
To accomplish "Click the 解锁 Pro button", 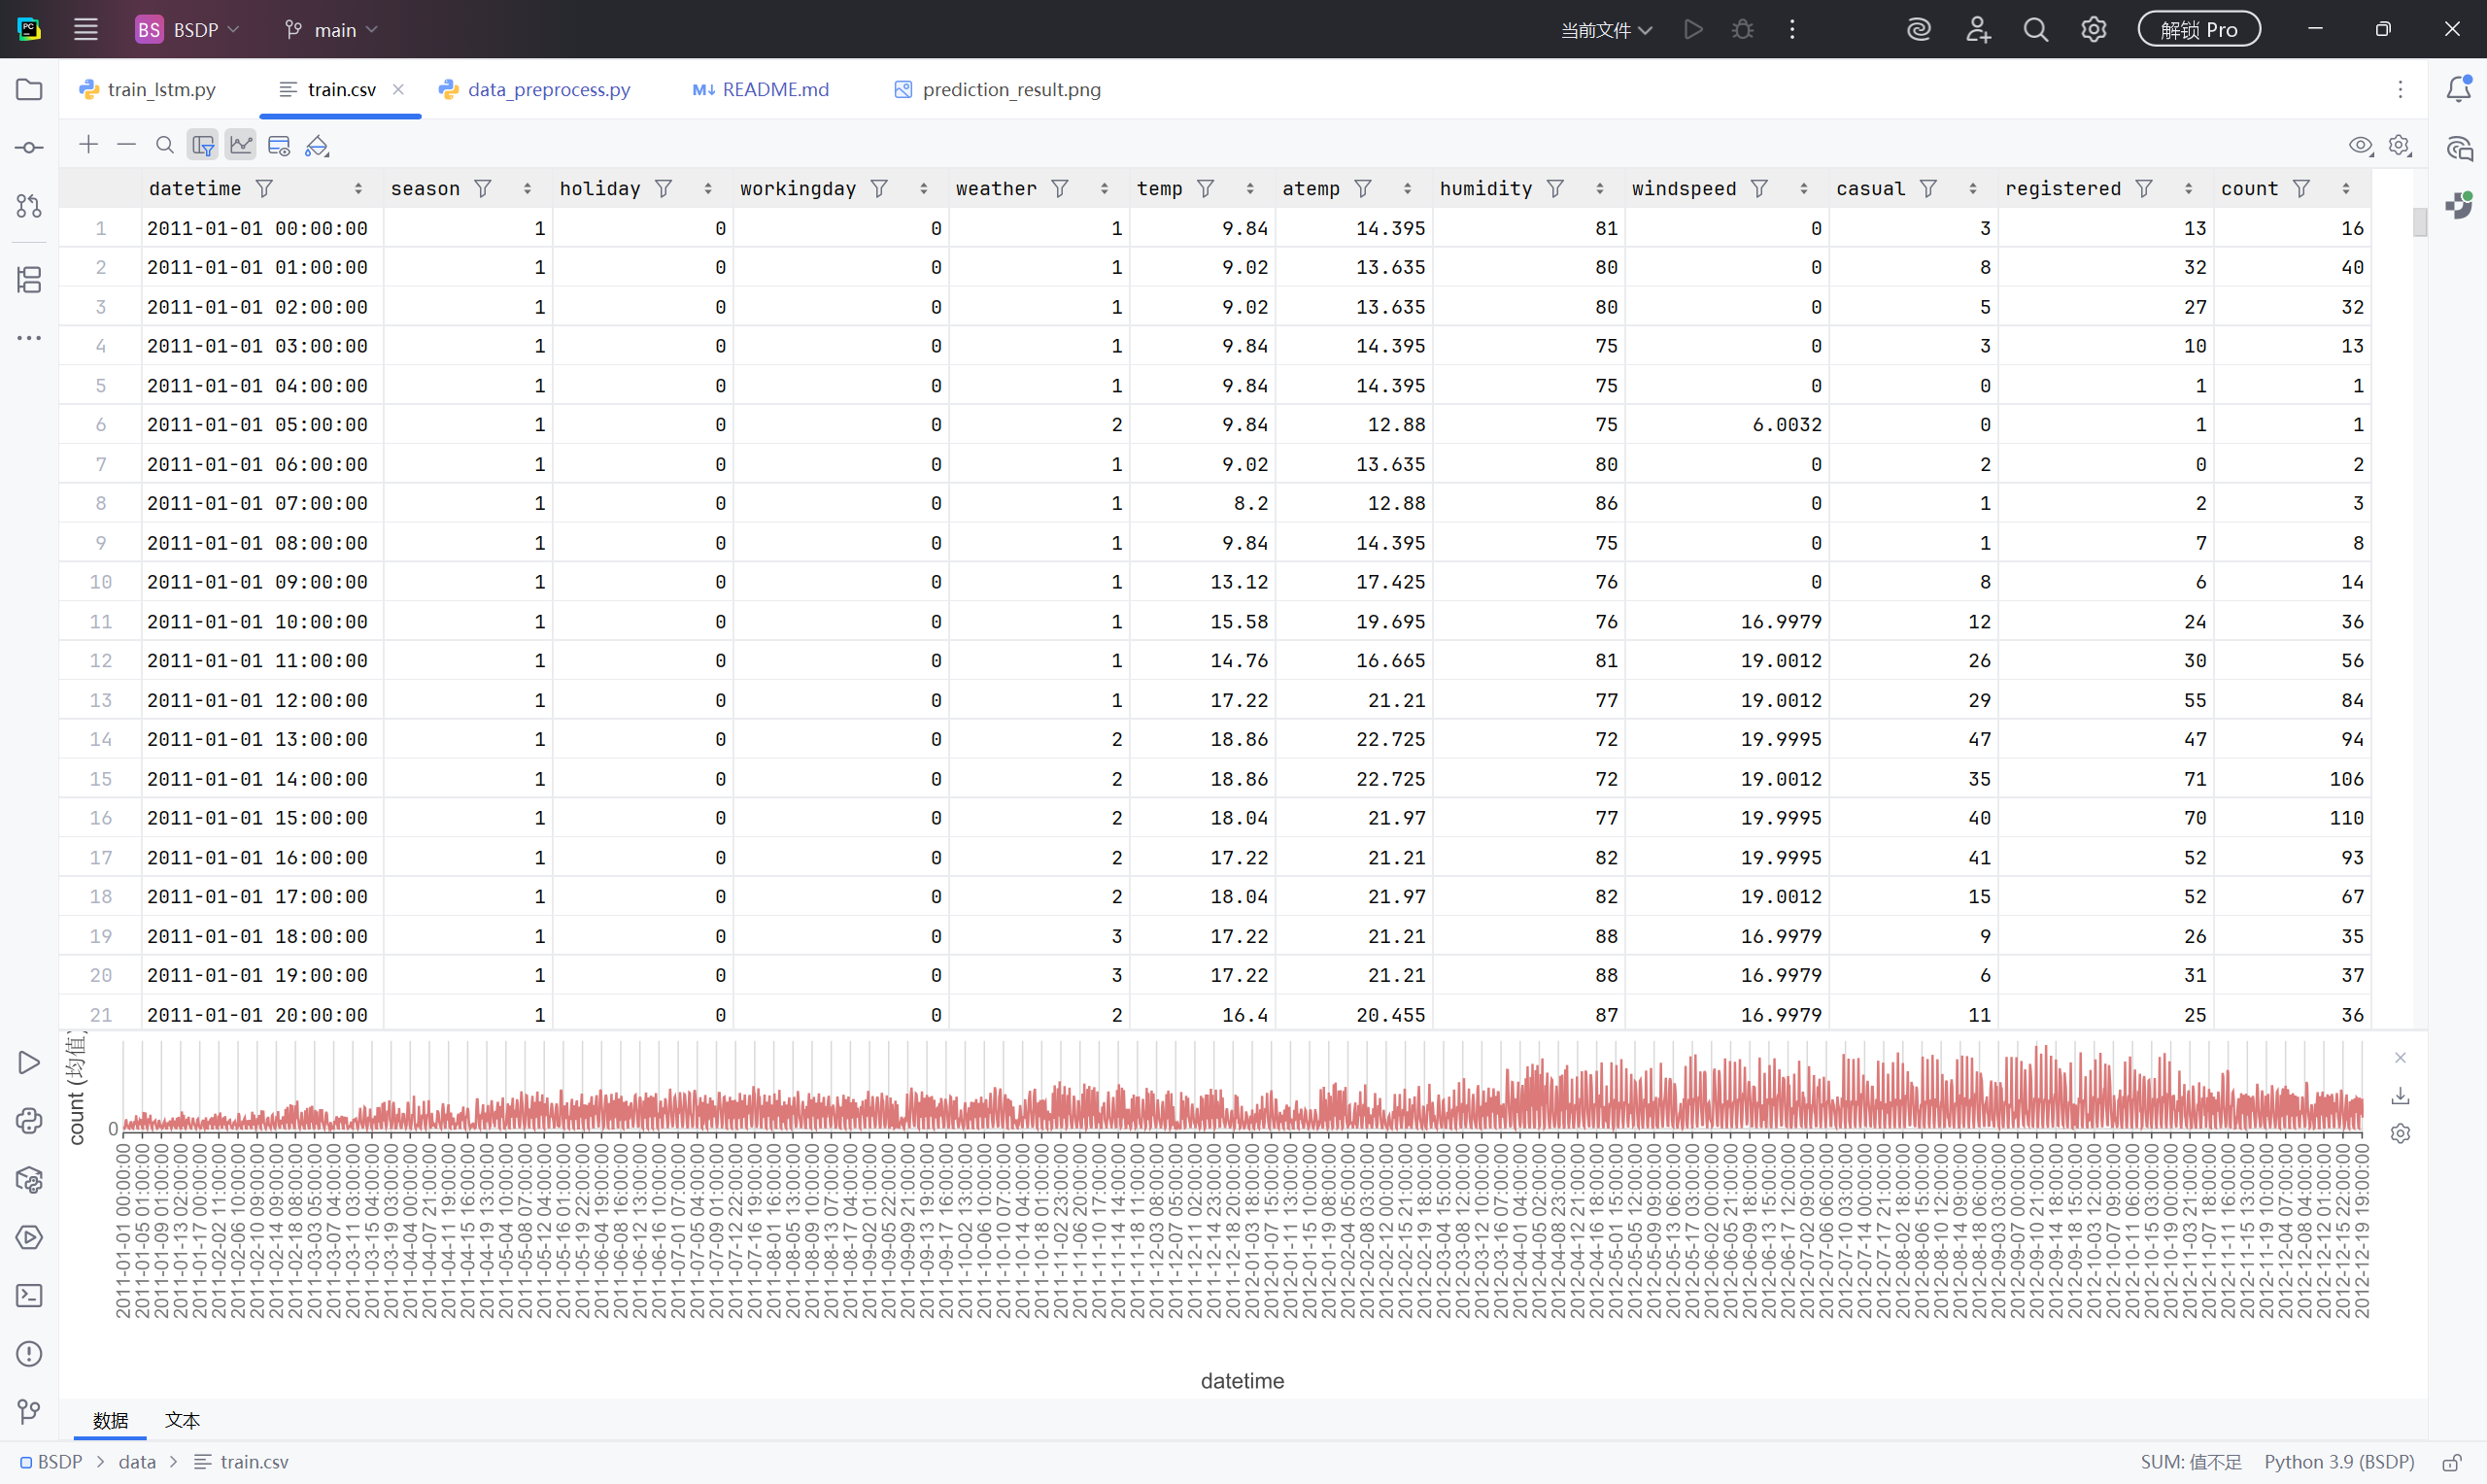I will point(2198,30).
